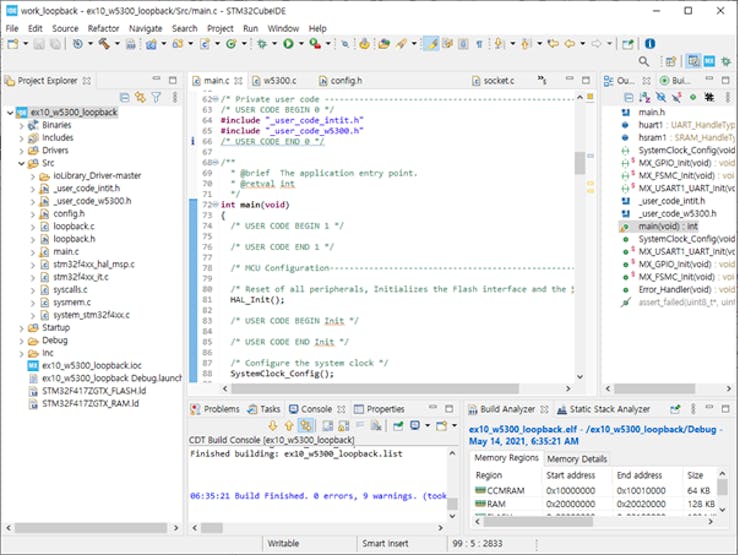This screenshot has height=555, width=738.
Task: Click the editor vertical scrollbar
Action: point(580,162)
